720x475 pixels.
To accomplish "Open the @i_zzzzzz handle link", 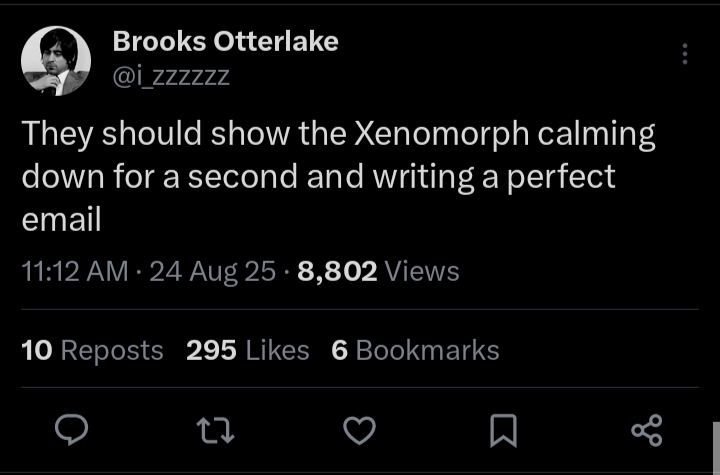I will [171, 75].
